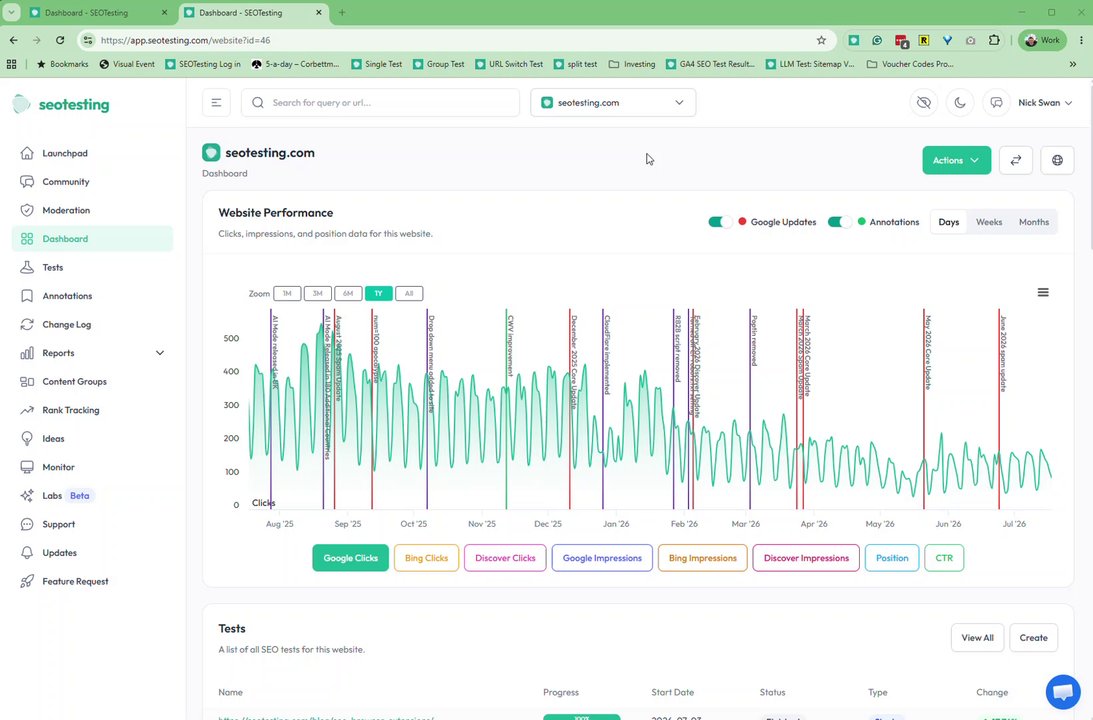Switch chart grouping to Weeks
The image size is (1093, 720).
pyautogui.click(x=989, y=222)
